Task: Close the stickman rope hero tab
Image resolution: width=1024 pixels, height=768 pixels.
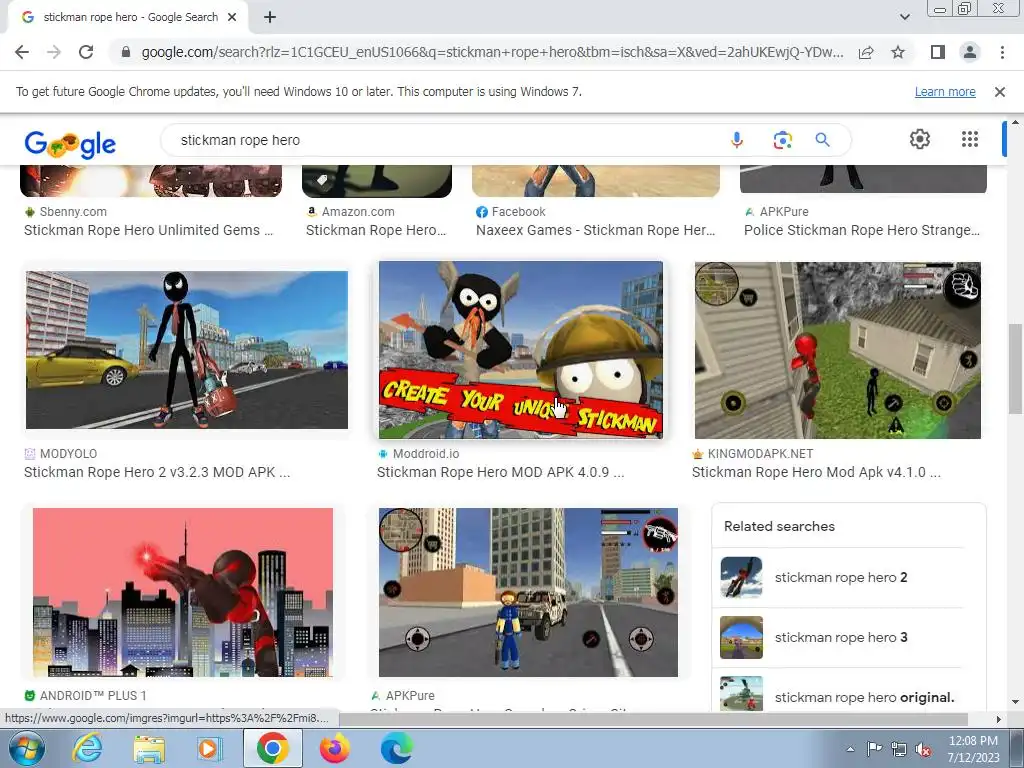Action: pos(232,18)
